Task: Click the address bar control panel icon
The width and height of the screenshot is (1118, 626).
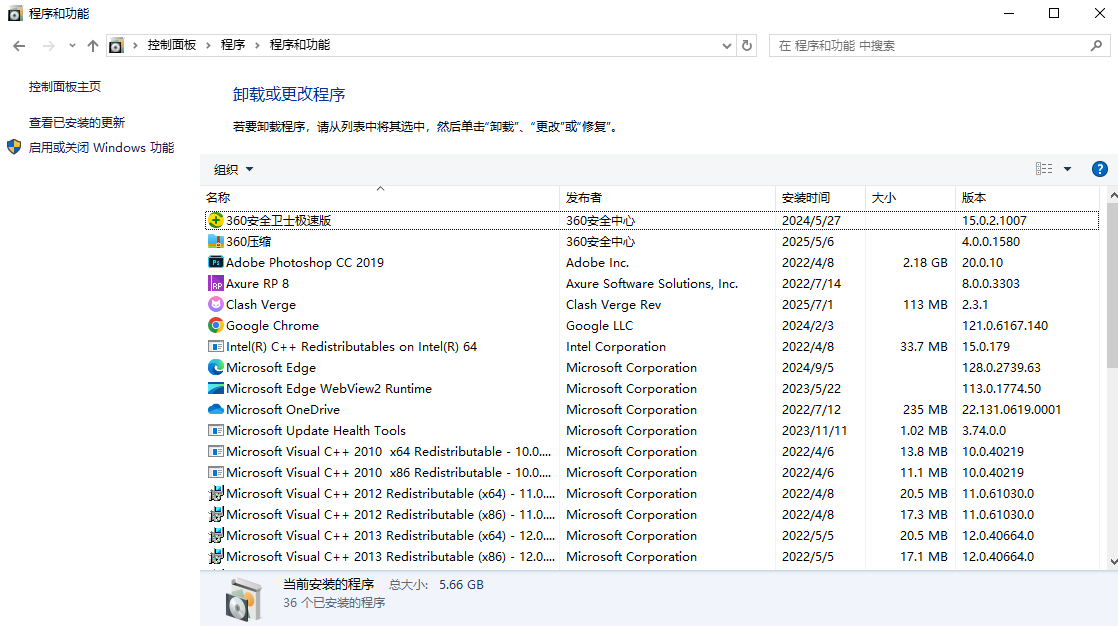Action: (116, 46)
